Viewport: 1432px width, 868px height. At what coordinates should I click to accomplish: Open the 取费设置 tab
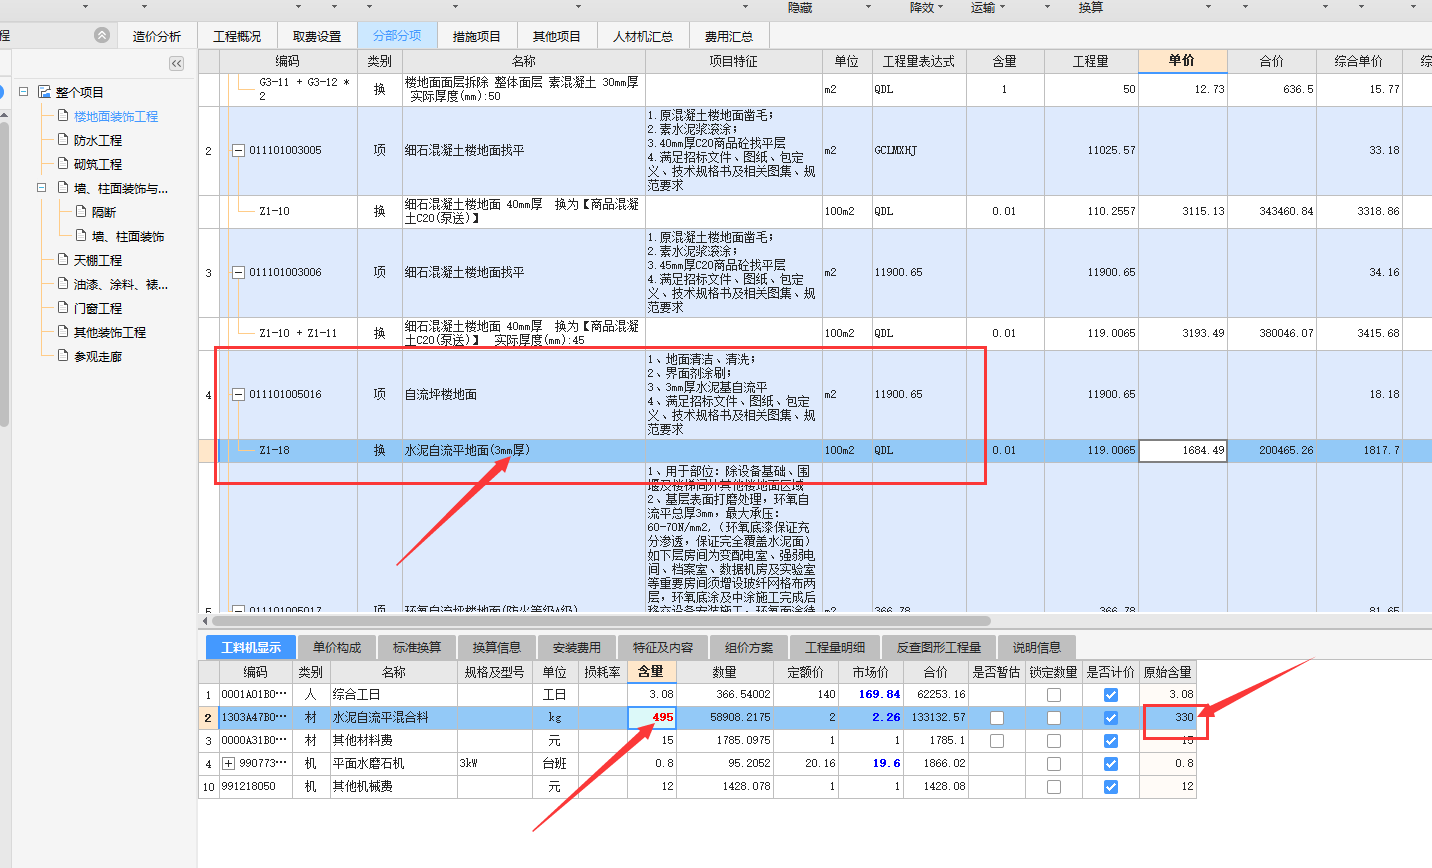pos(317,36)
